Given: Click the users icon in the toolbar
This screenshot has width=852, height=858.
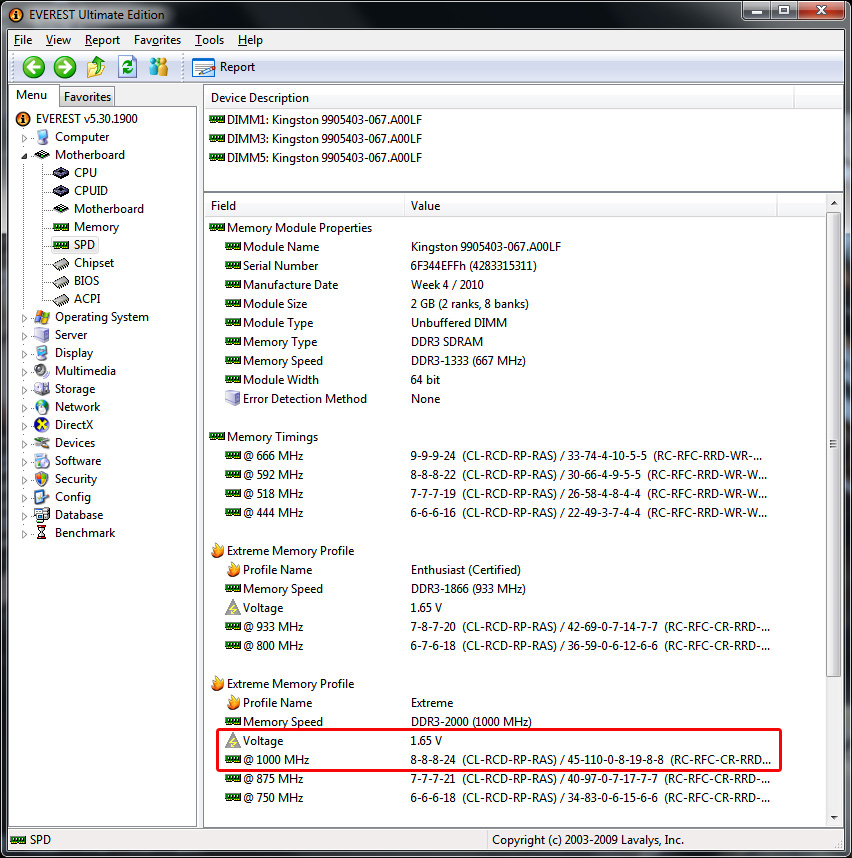Looking at the screenshot, I should [x=159, y=67].
